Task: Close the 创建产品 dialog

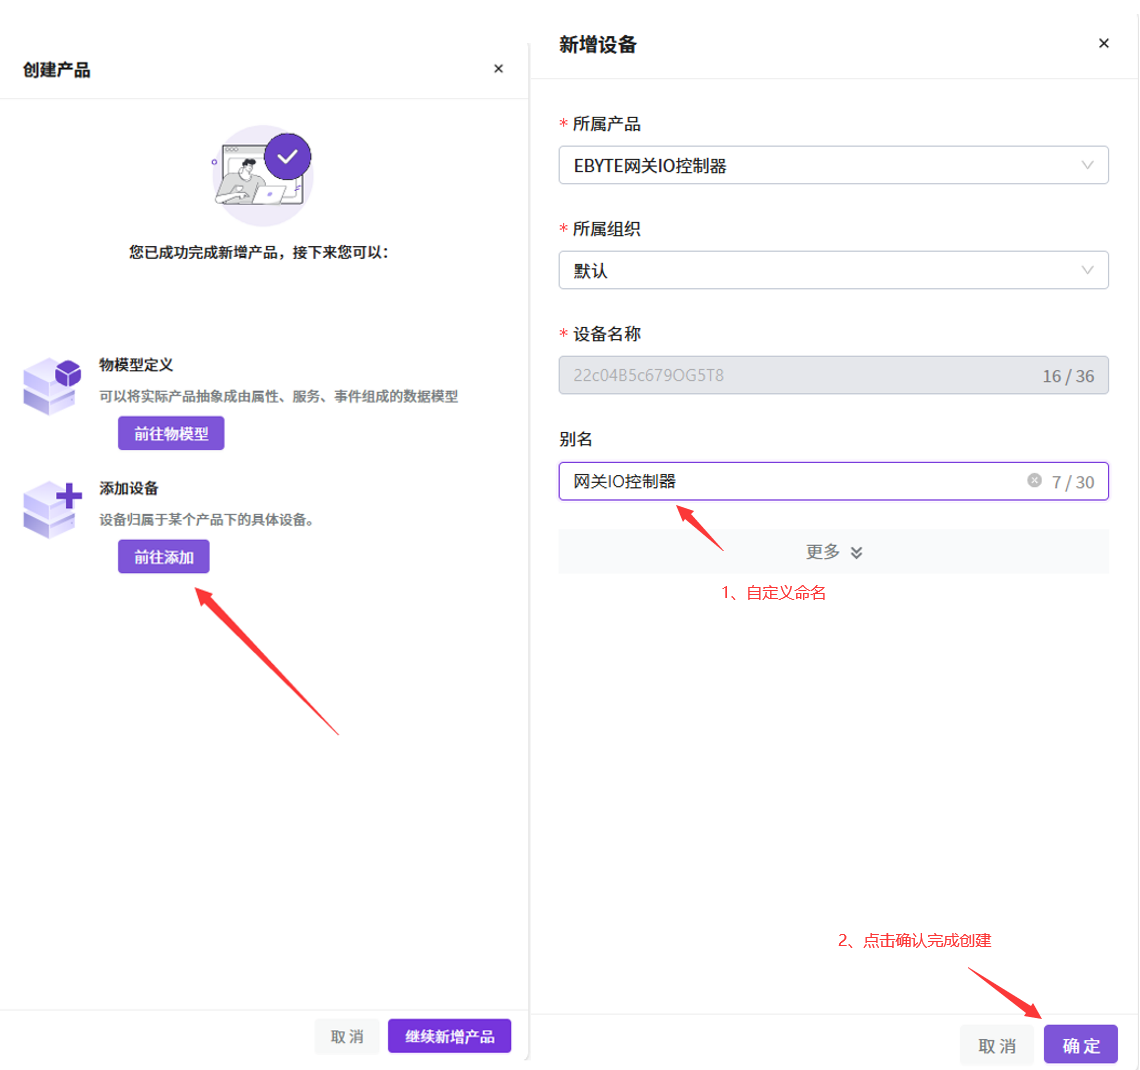Action: tap(498, 69)
